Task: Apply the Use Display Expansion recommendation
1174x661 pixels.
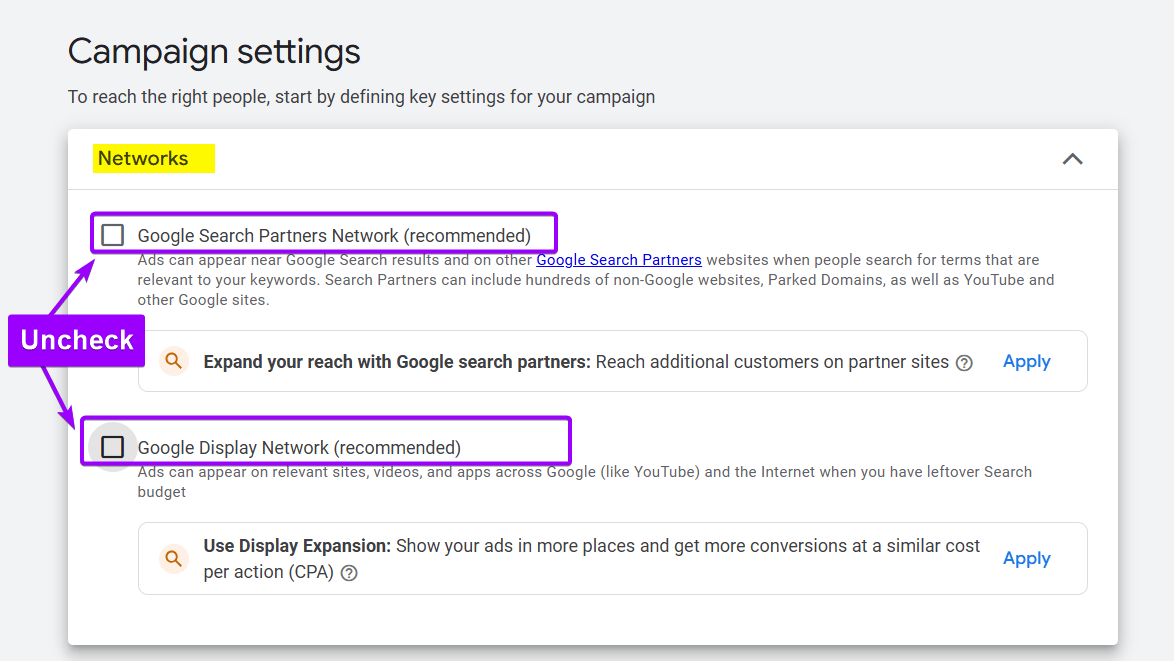Action: point(1026,558)
